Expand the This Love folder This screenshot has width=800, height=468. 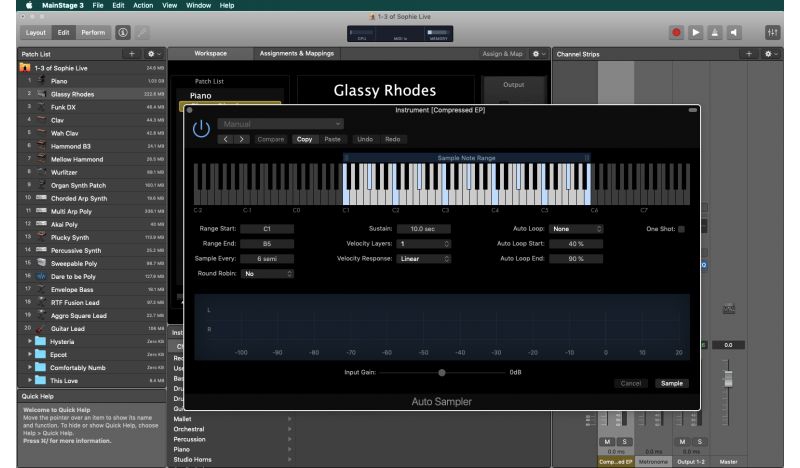click(x=30, y=380)
